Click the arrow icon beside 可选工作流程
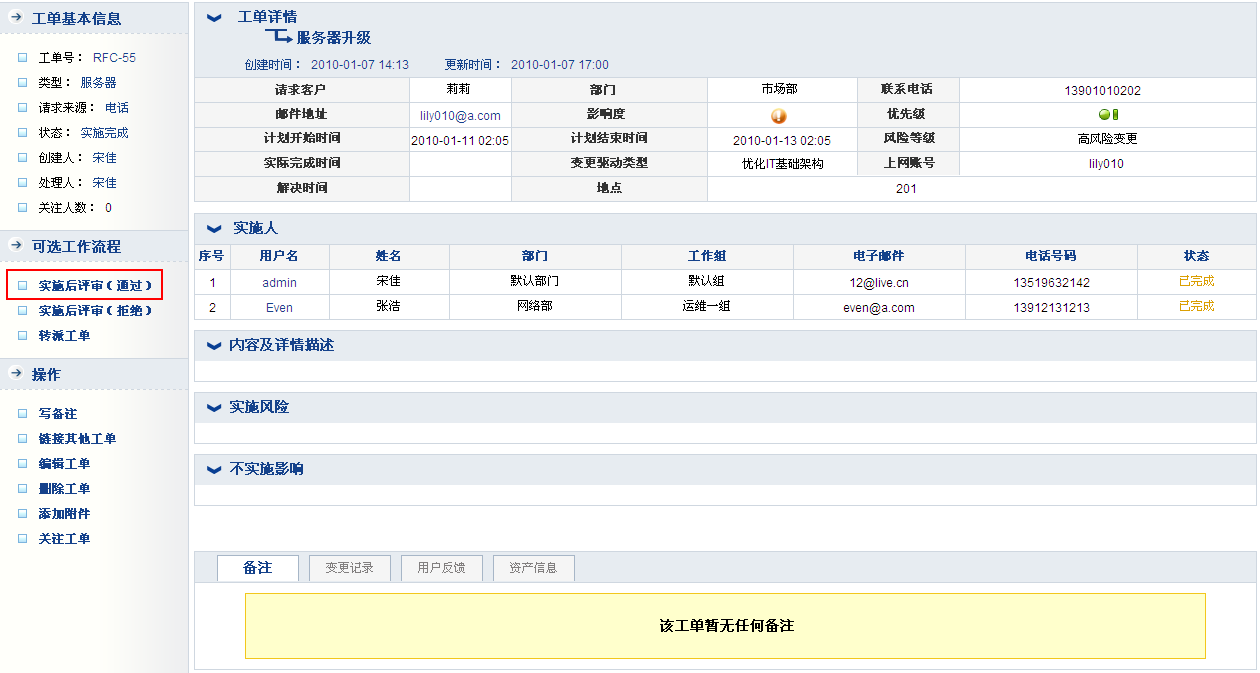 pos(15,246)
